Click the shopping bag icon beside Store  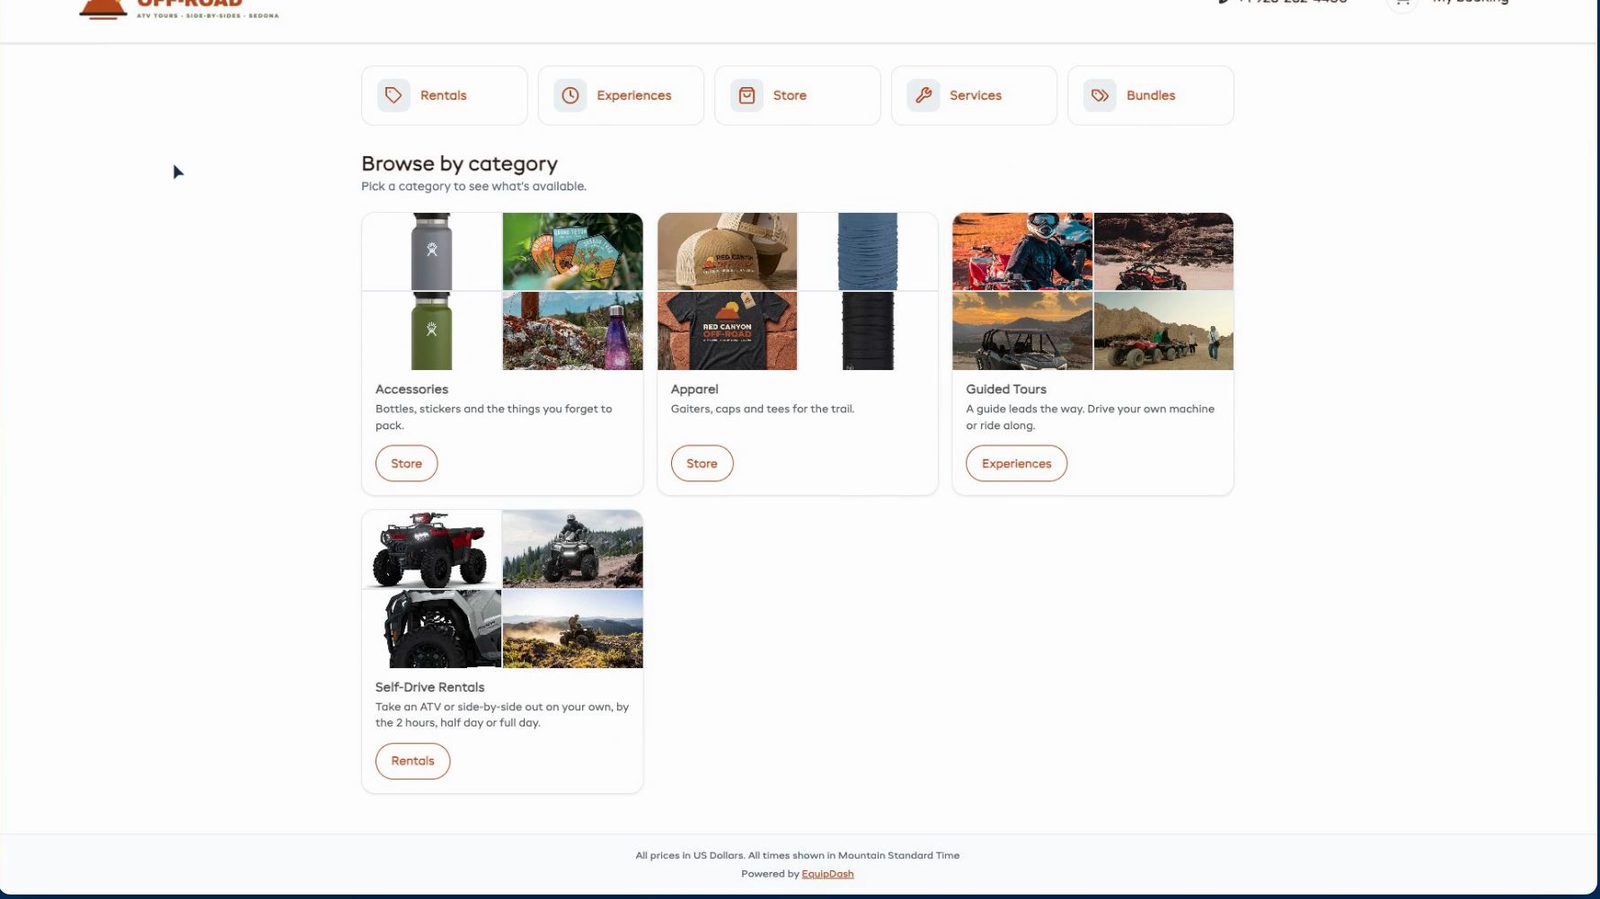pyautogui.click(x=747, y=95)
